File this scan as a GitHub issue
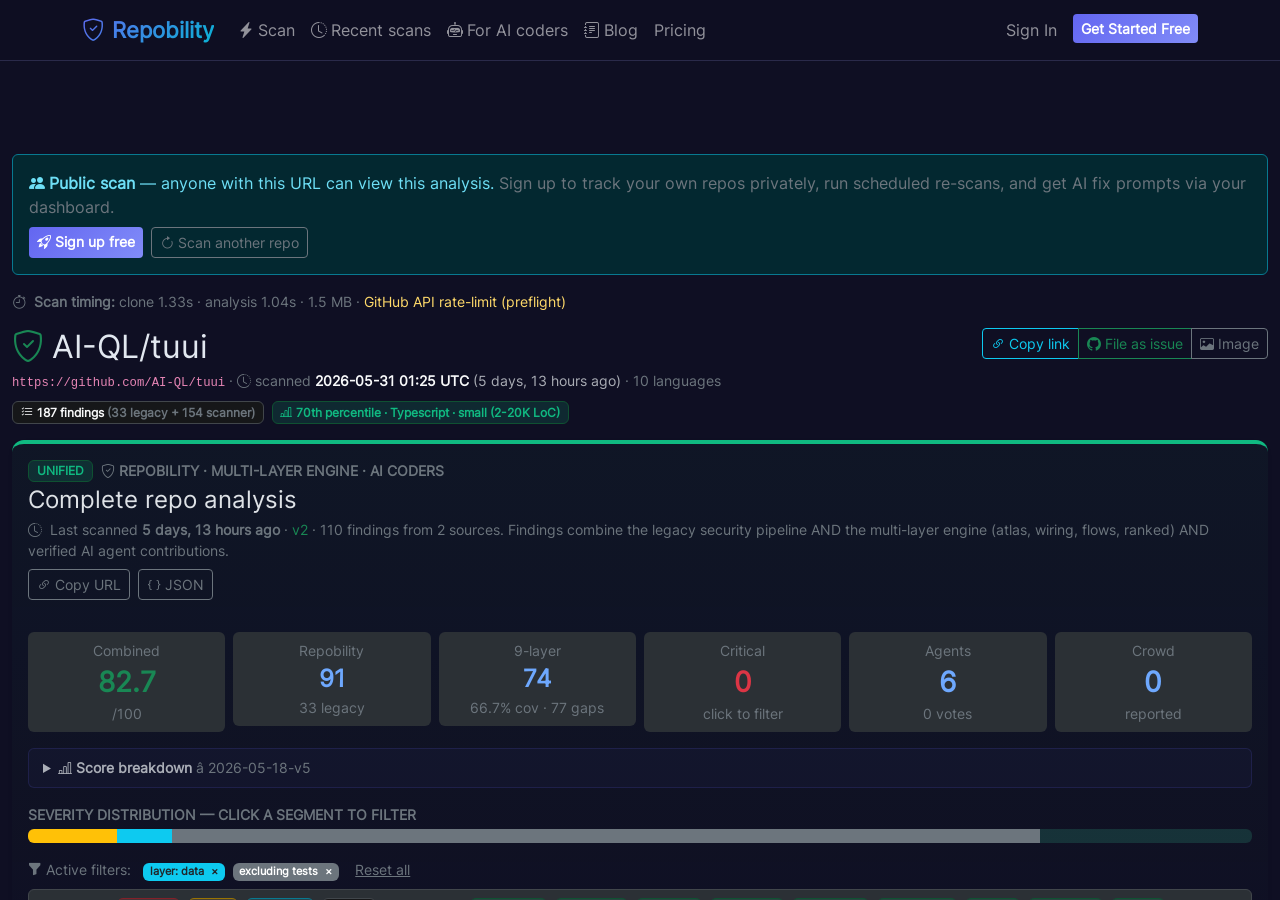Screen dimensions: 1280x900 [x=1135, y=343]
